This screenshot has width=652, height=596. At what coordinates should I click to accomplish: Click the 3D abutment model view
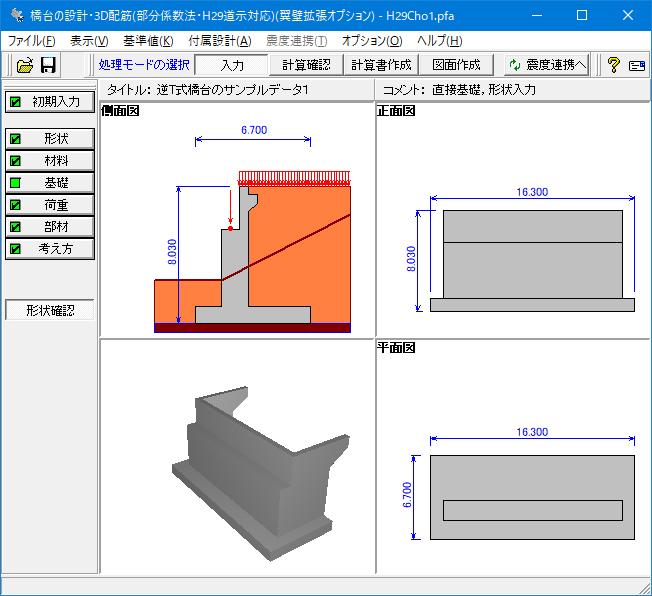(x=261, y=474)
